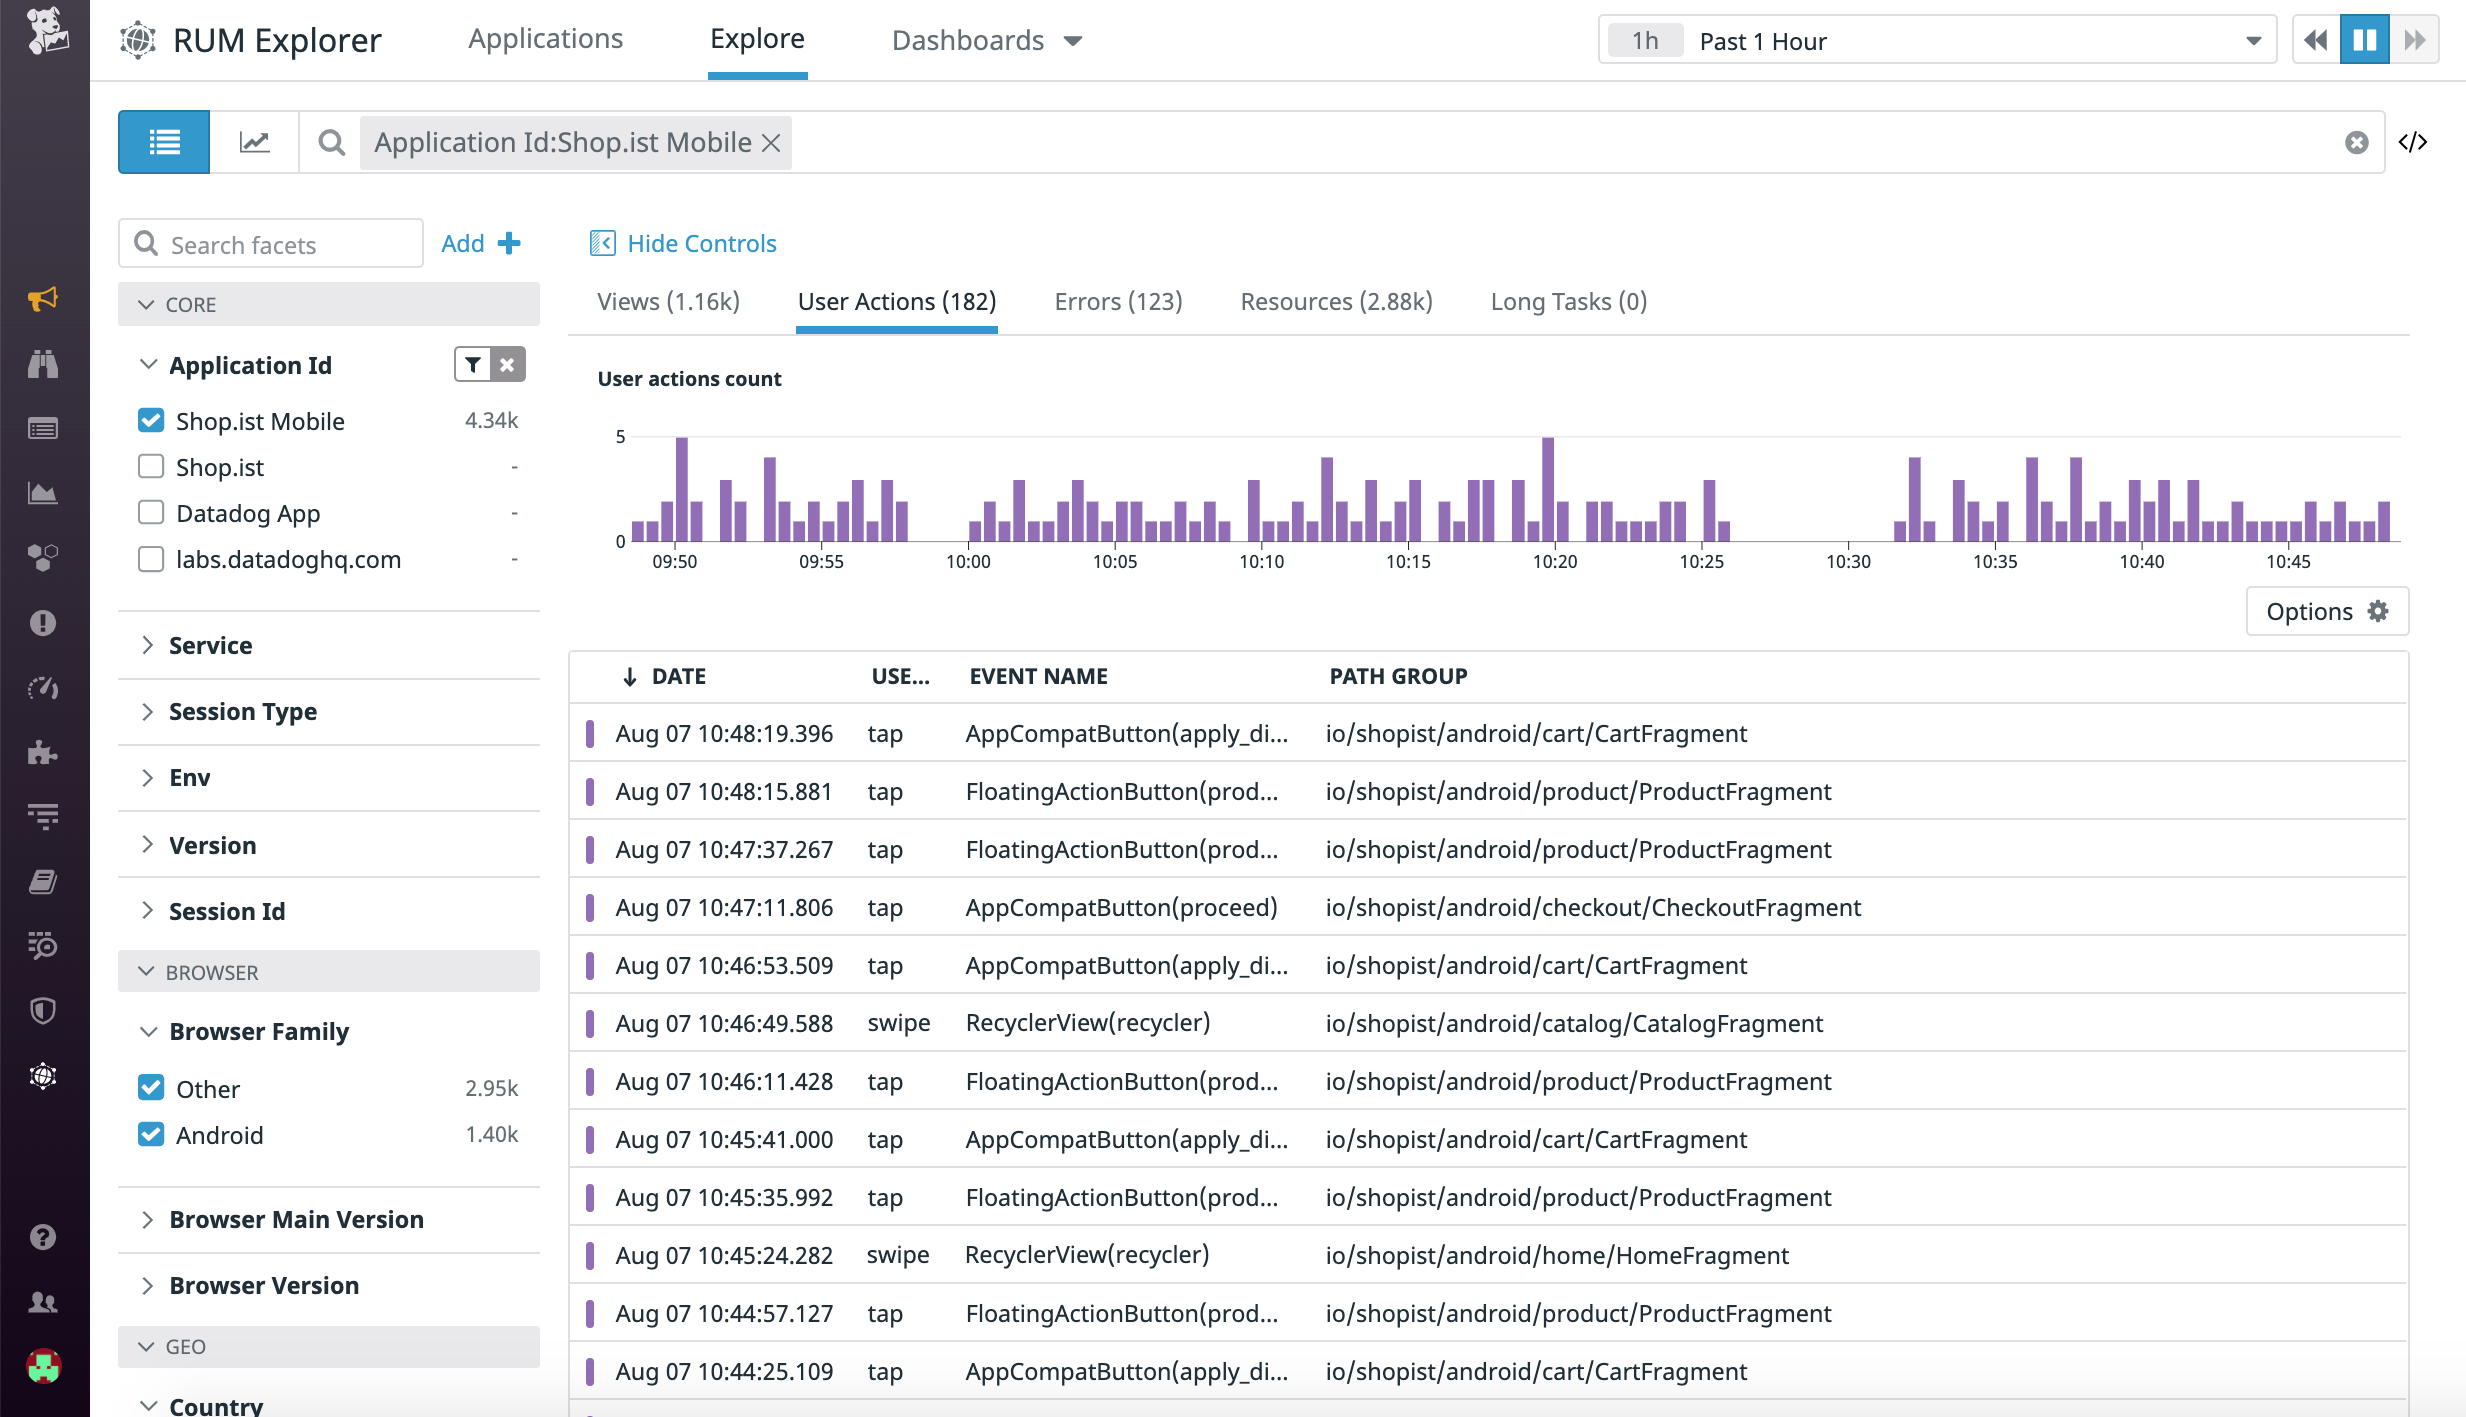Switch to the Errors (123) tab

point(1118,302)
